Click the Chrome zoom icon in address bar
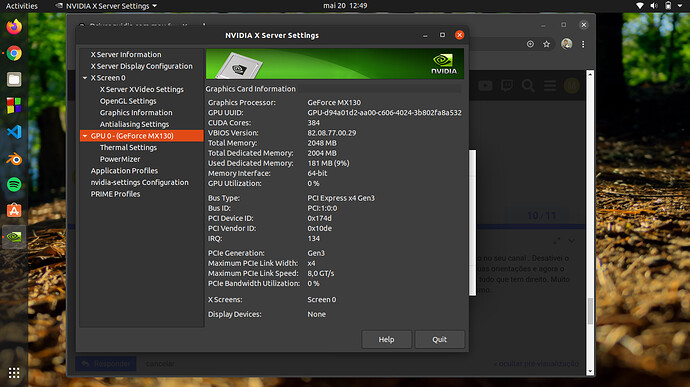The height and width of the screenshot is (387, 690). point(530,44)
